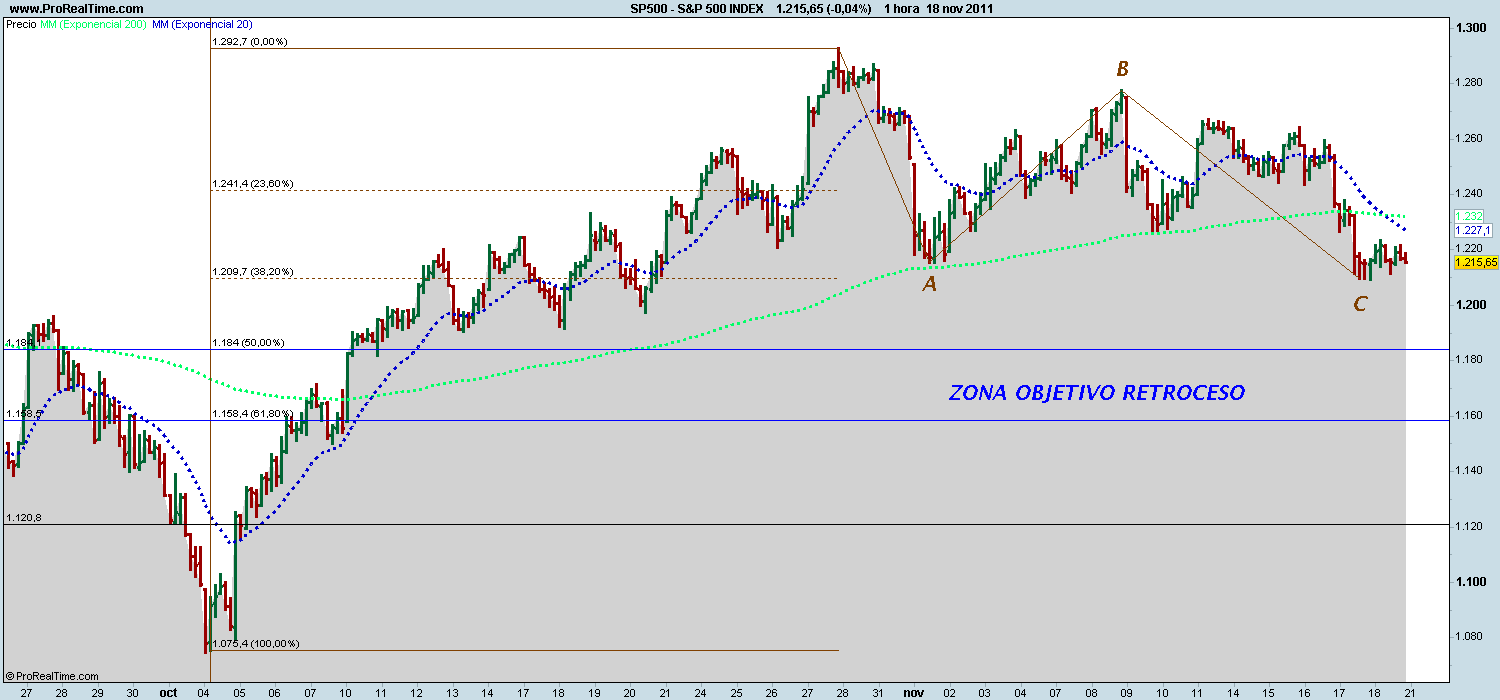1500x700 pixels.
Task: Click Fibonacci label 1.292,7 (0,00%)
Action: click(x=250, y=42)
